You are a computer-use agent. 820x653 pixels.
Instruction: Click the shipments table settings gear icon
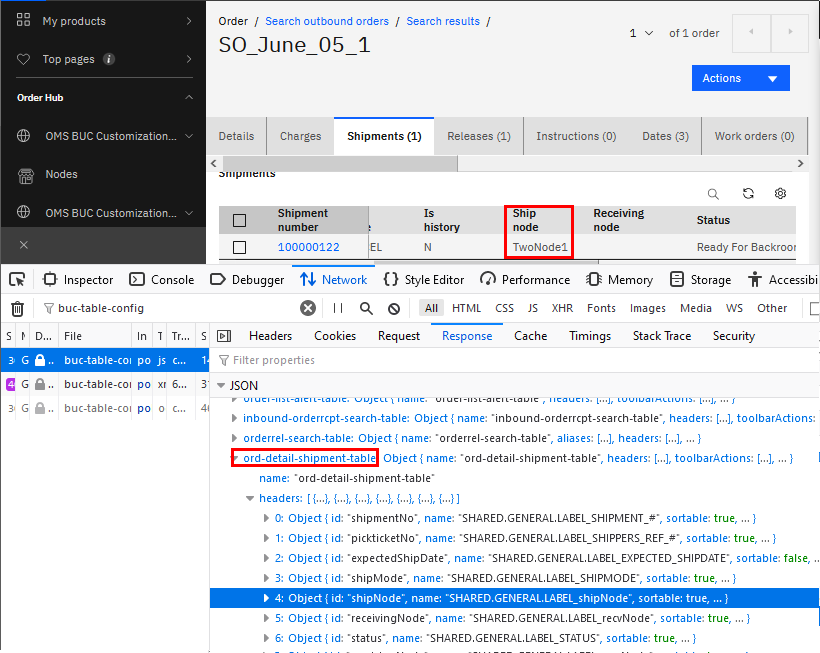click(x=780, y=194)
